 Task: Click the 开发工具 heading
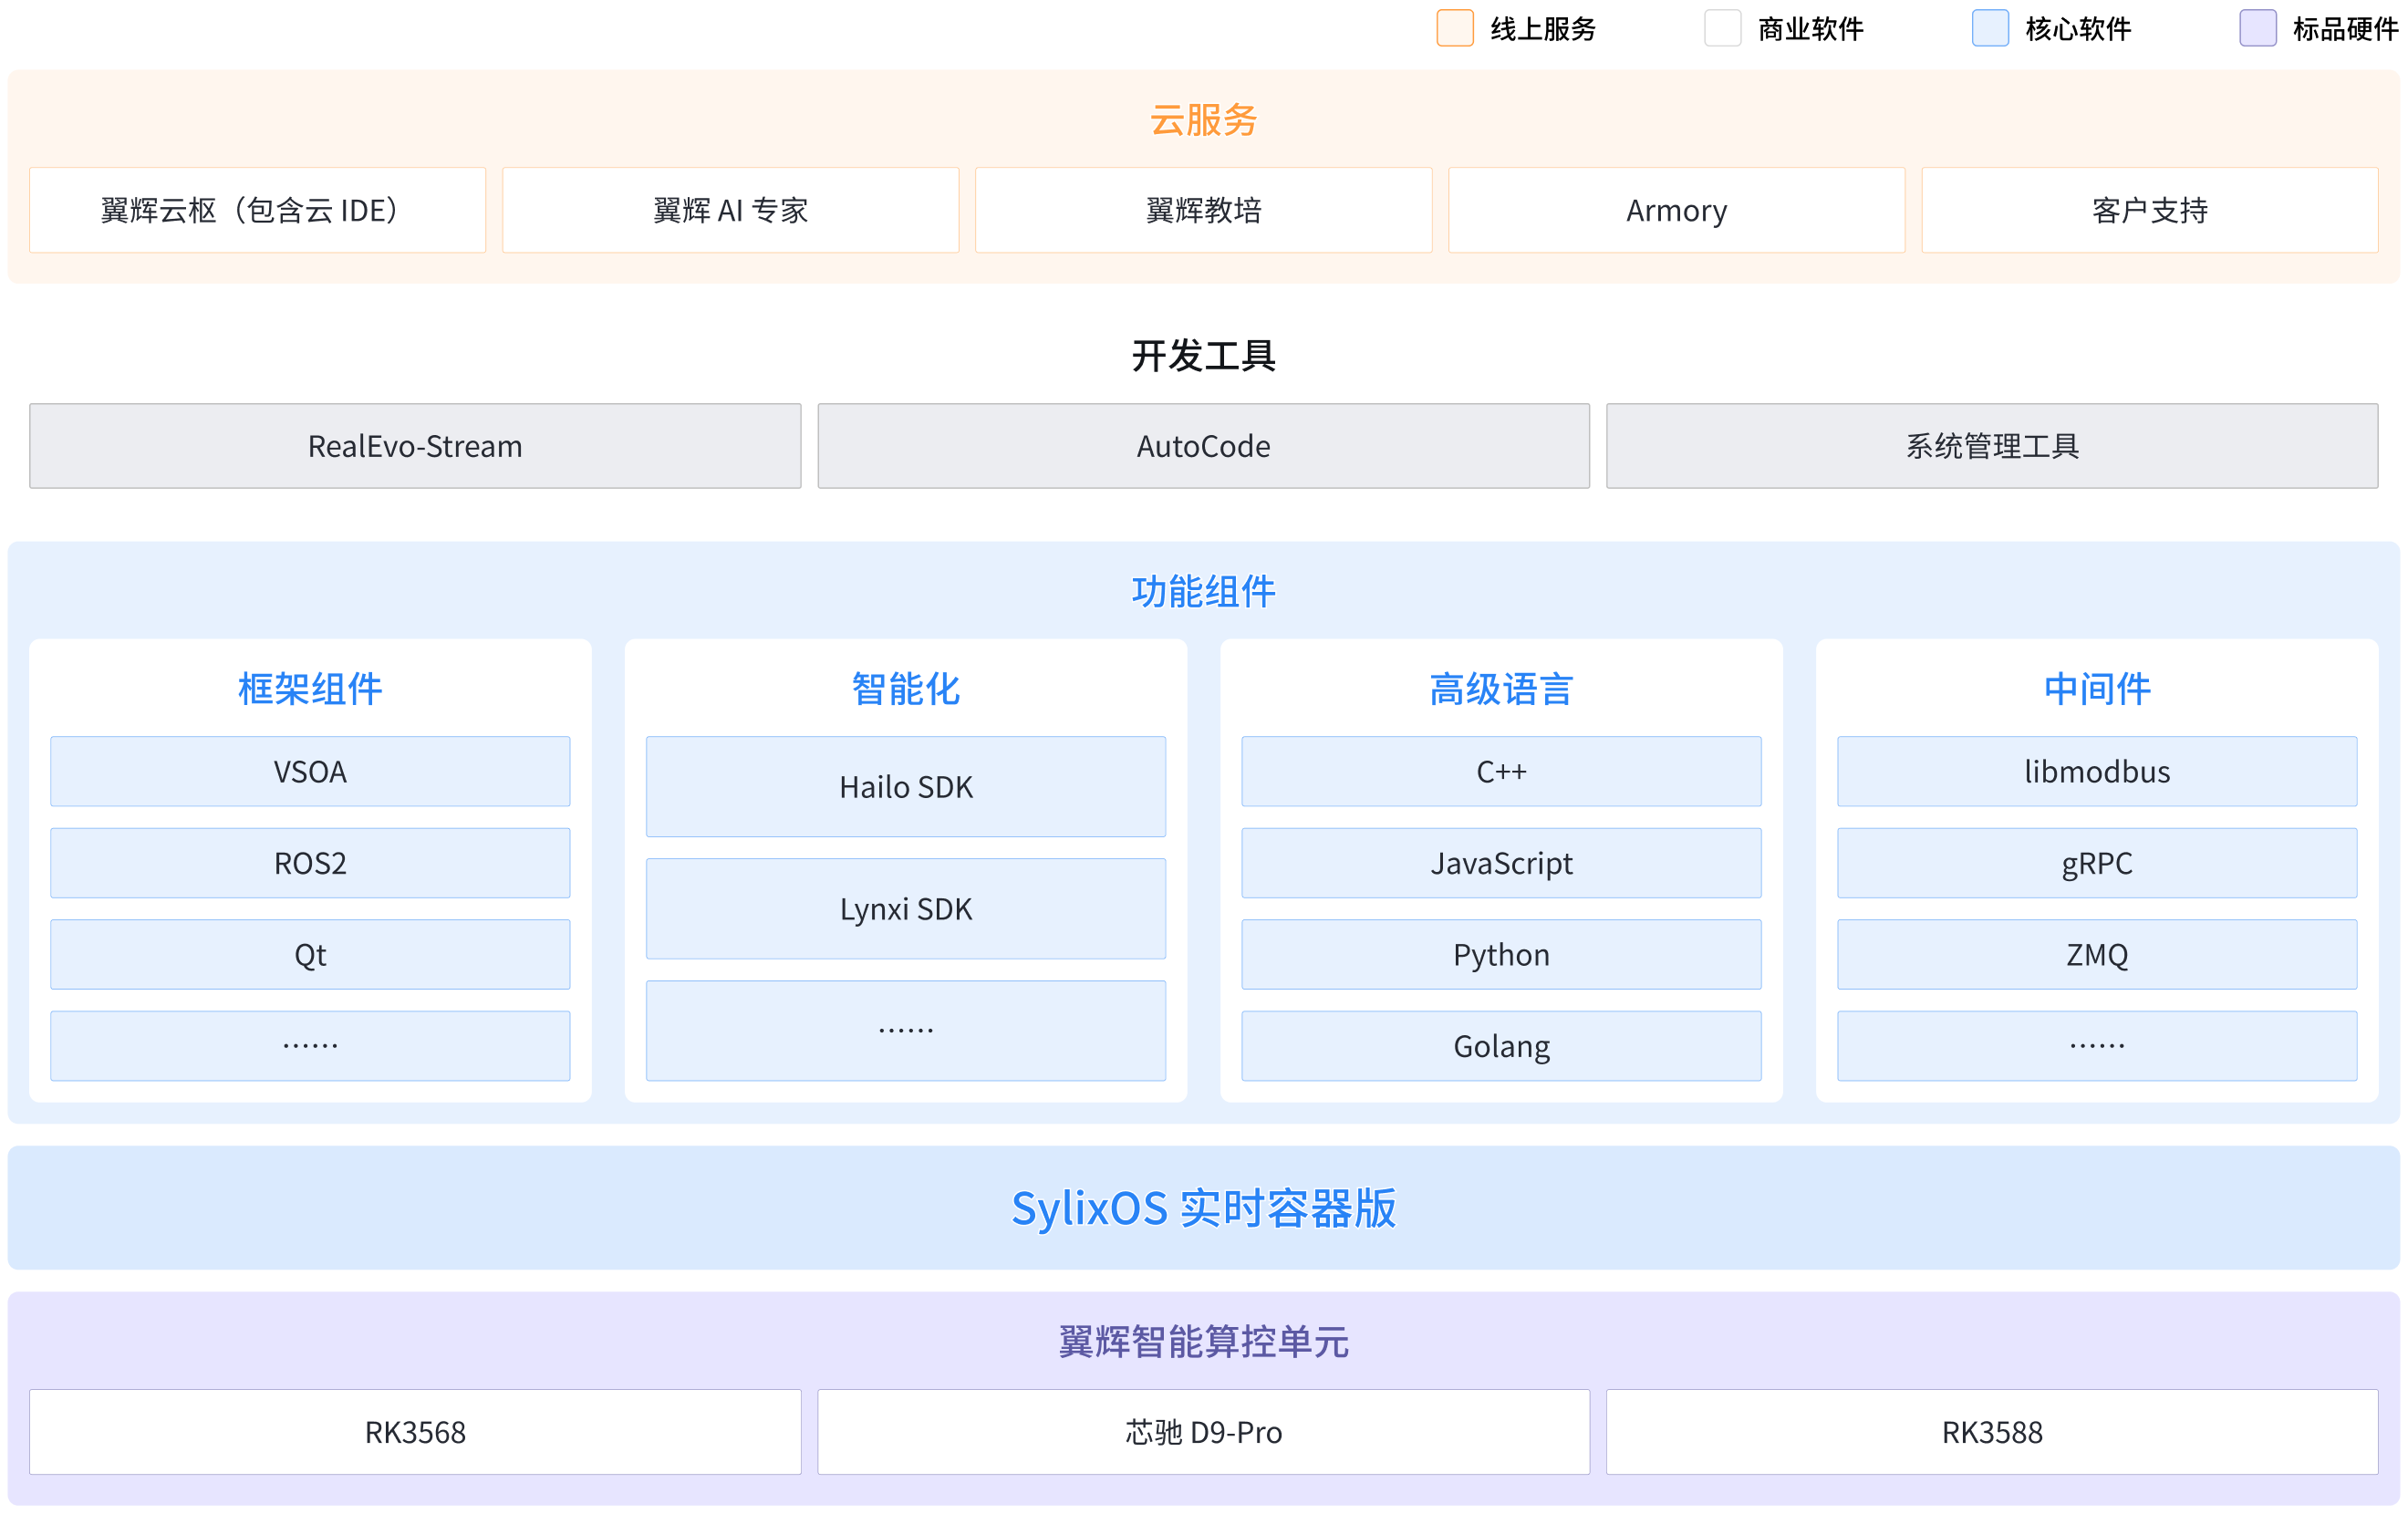1203,356
